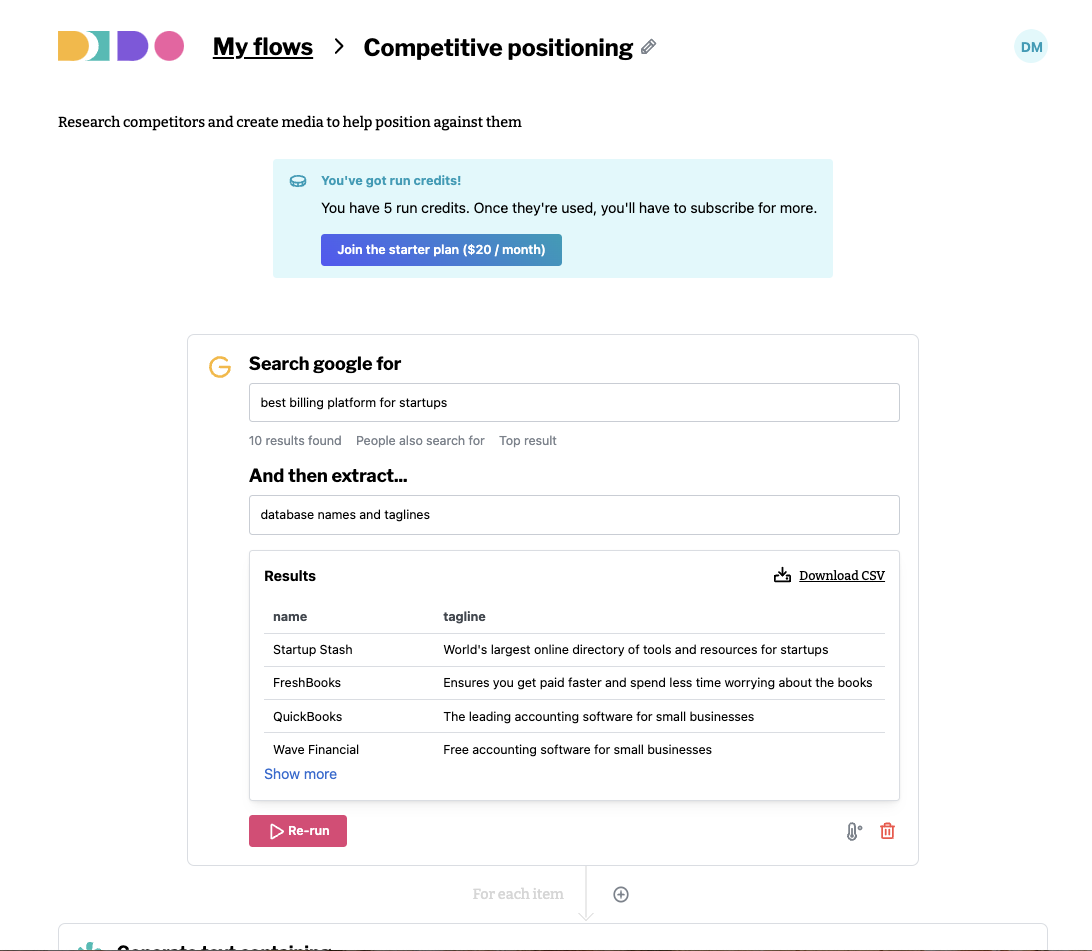The width and height of the screenshot is (1092, 951).
Task: Click the coin icon in credits banner
Action: [x=298, y=181]
